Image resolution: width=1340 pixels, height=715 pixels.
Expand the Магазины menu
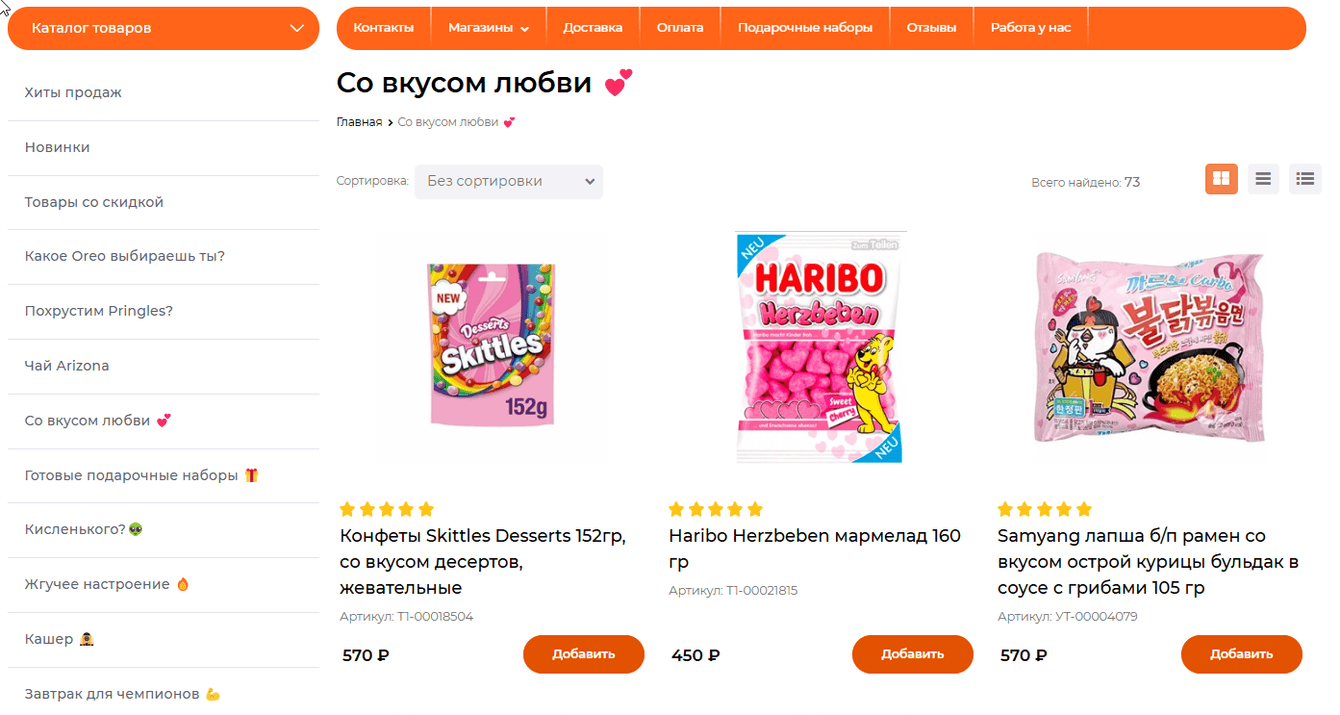coord(488,28)
